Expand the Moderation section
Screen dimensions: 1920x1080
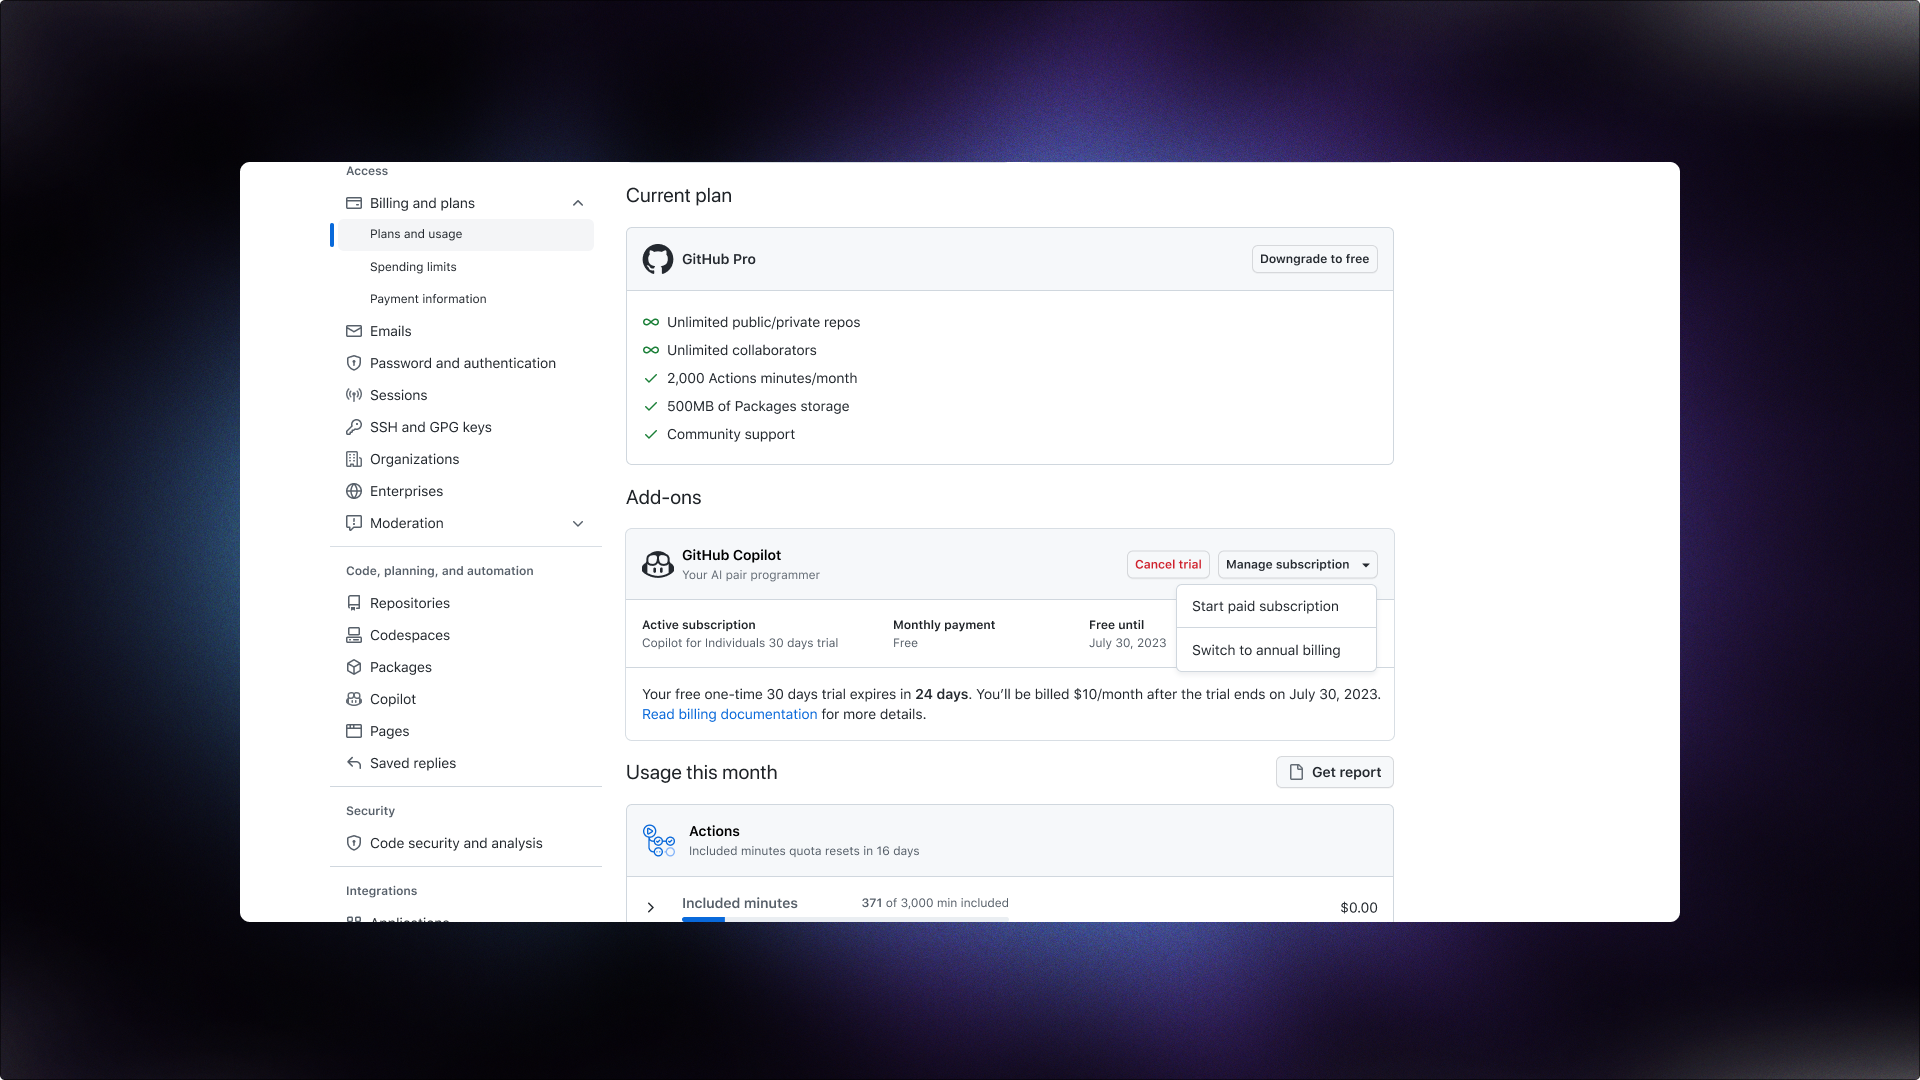click(x=578, y=523)
